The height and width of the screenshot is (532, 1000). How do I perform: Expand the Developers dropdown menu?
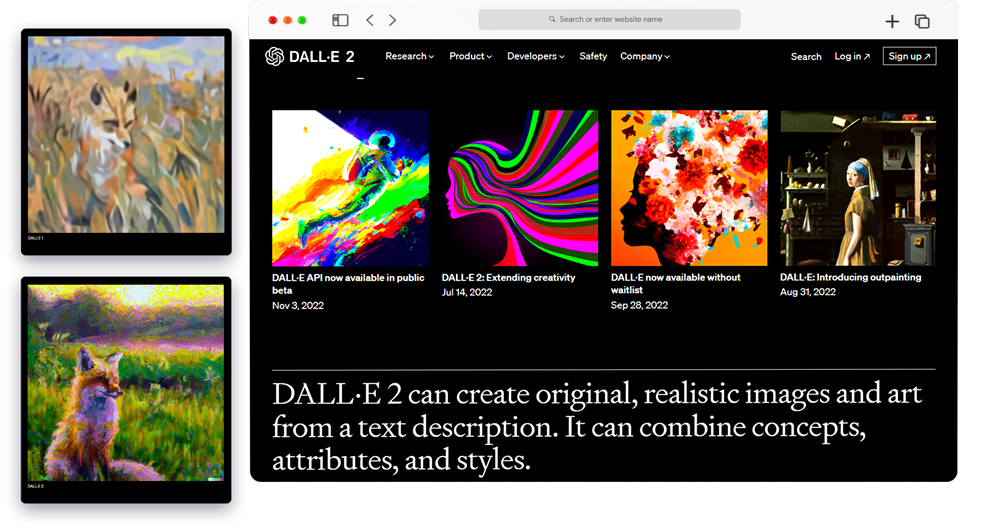coord(536,56)
